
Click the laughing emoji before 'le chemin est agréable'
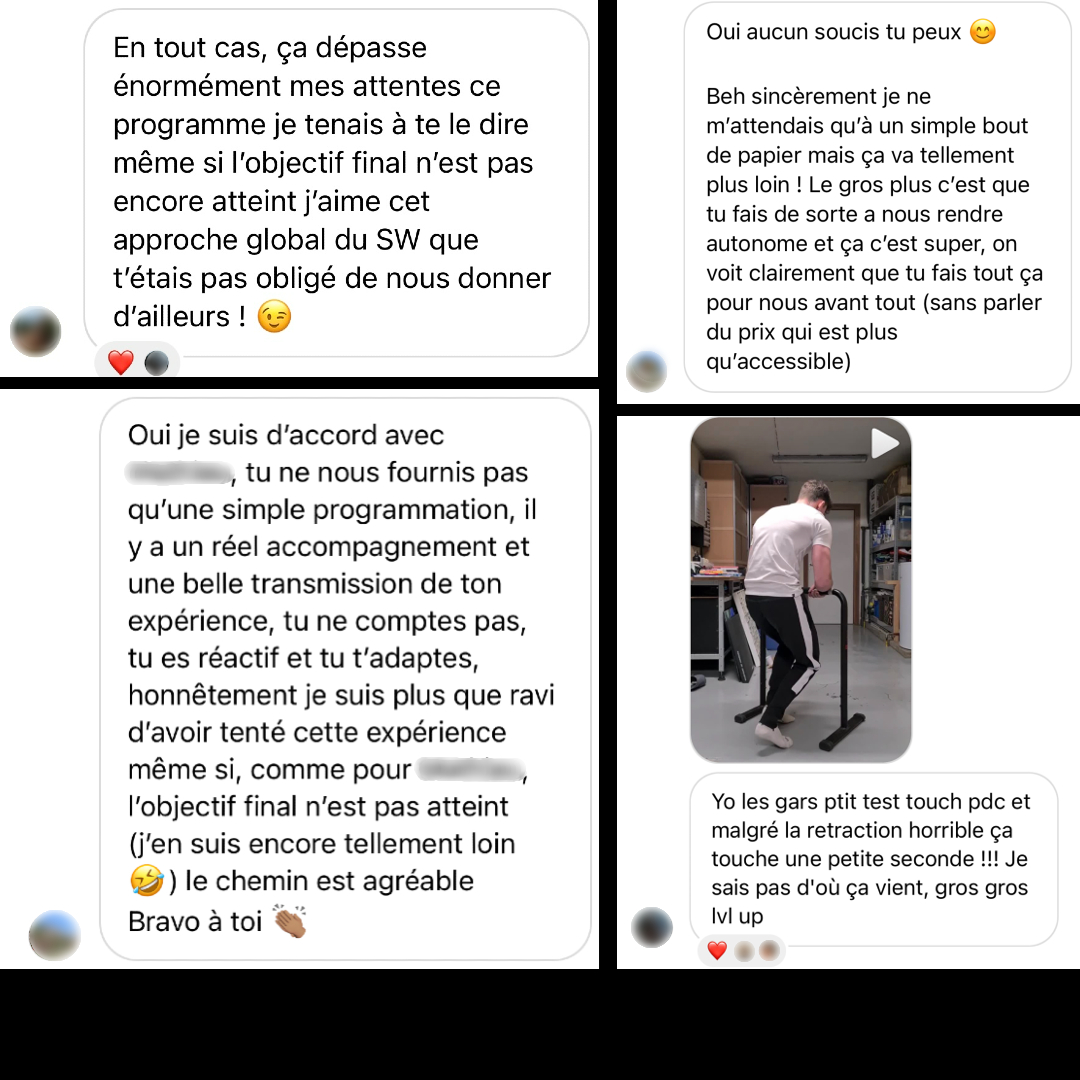point(146,881)
